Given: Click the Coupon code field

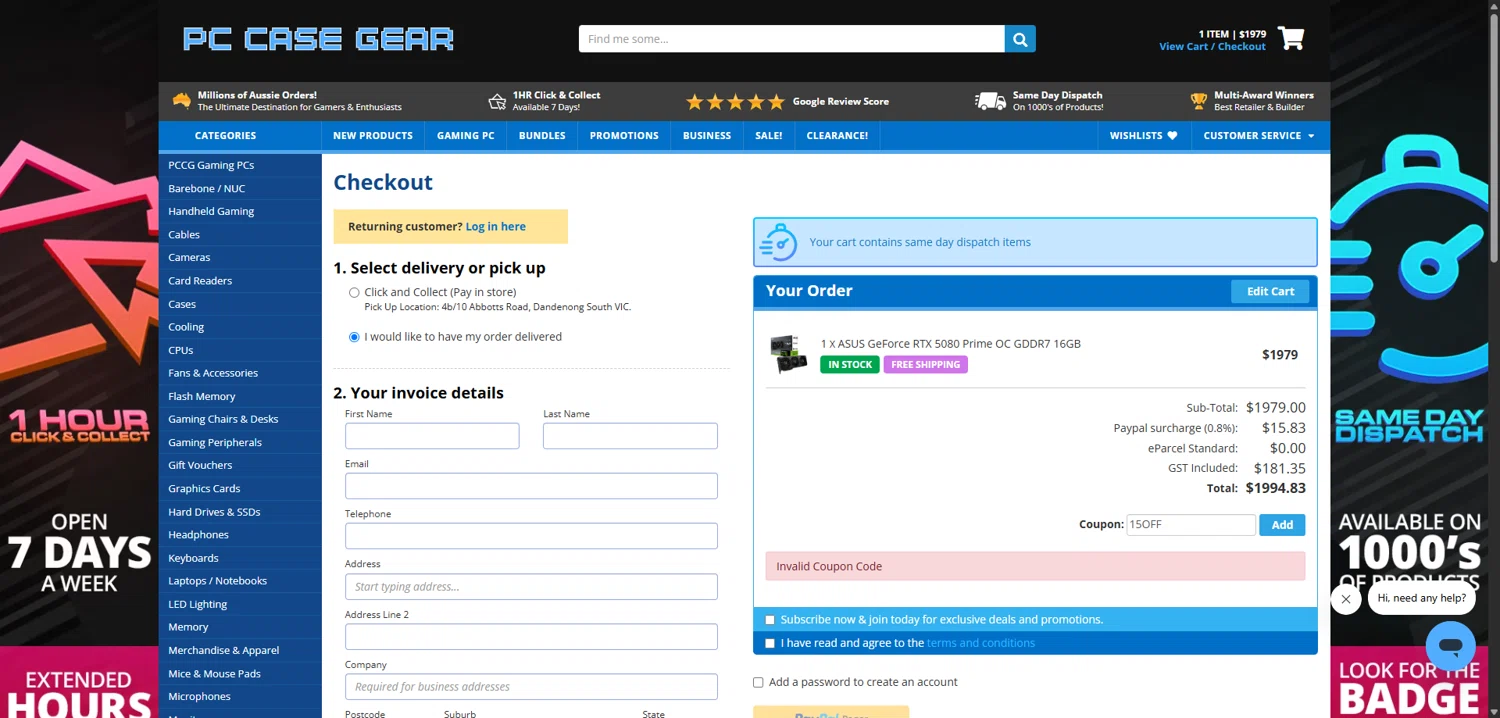Looking at the screenshot, I should point(1190,525).
